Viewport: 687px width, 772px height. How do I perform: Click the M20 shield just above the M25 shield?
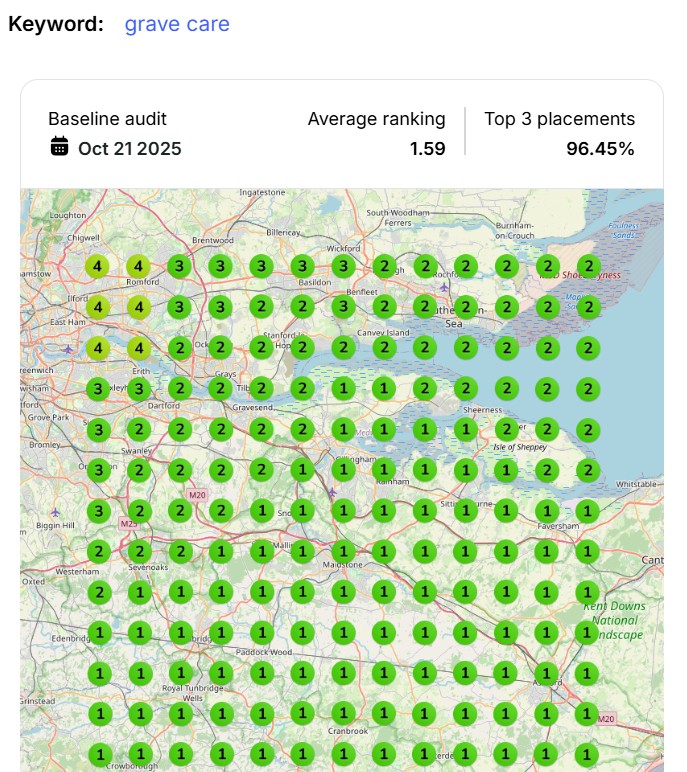(196, 495)
